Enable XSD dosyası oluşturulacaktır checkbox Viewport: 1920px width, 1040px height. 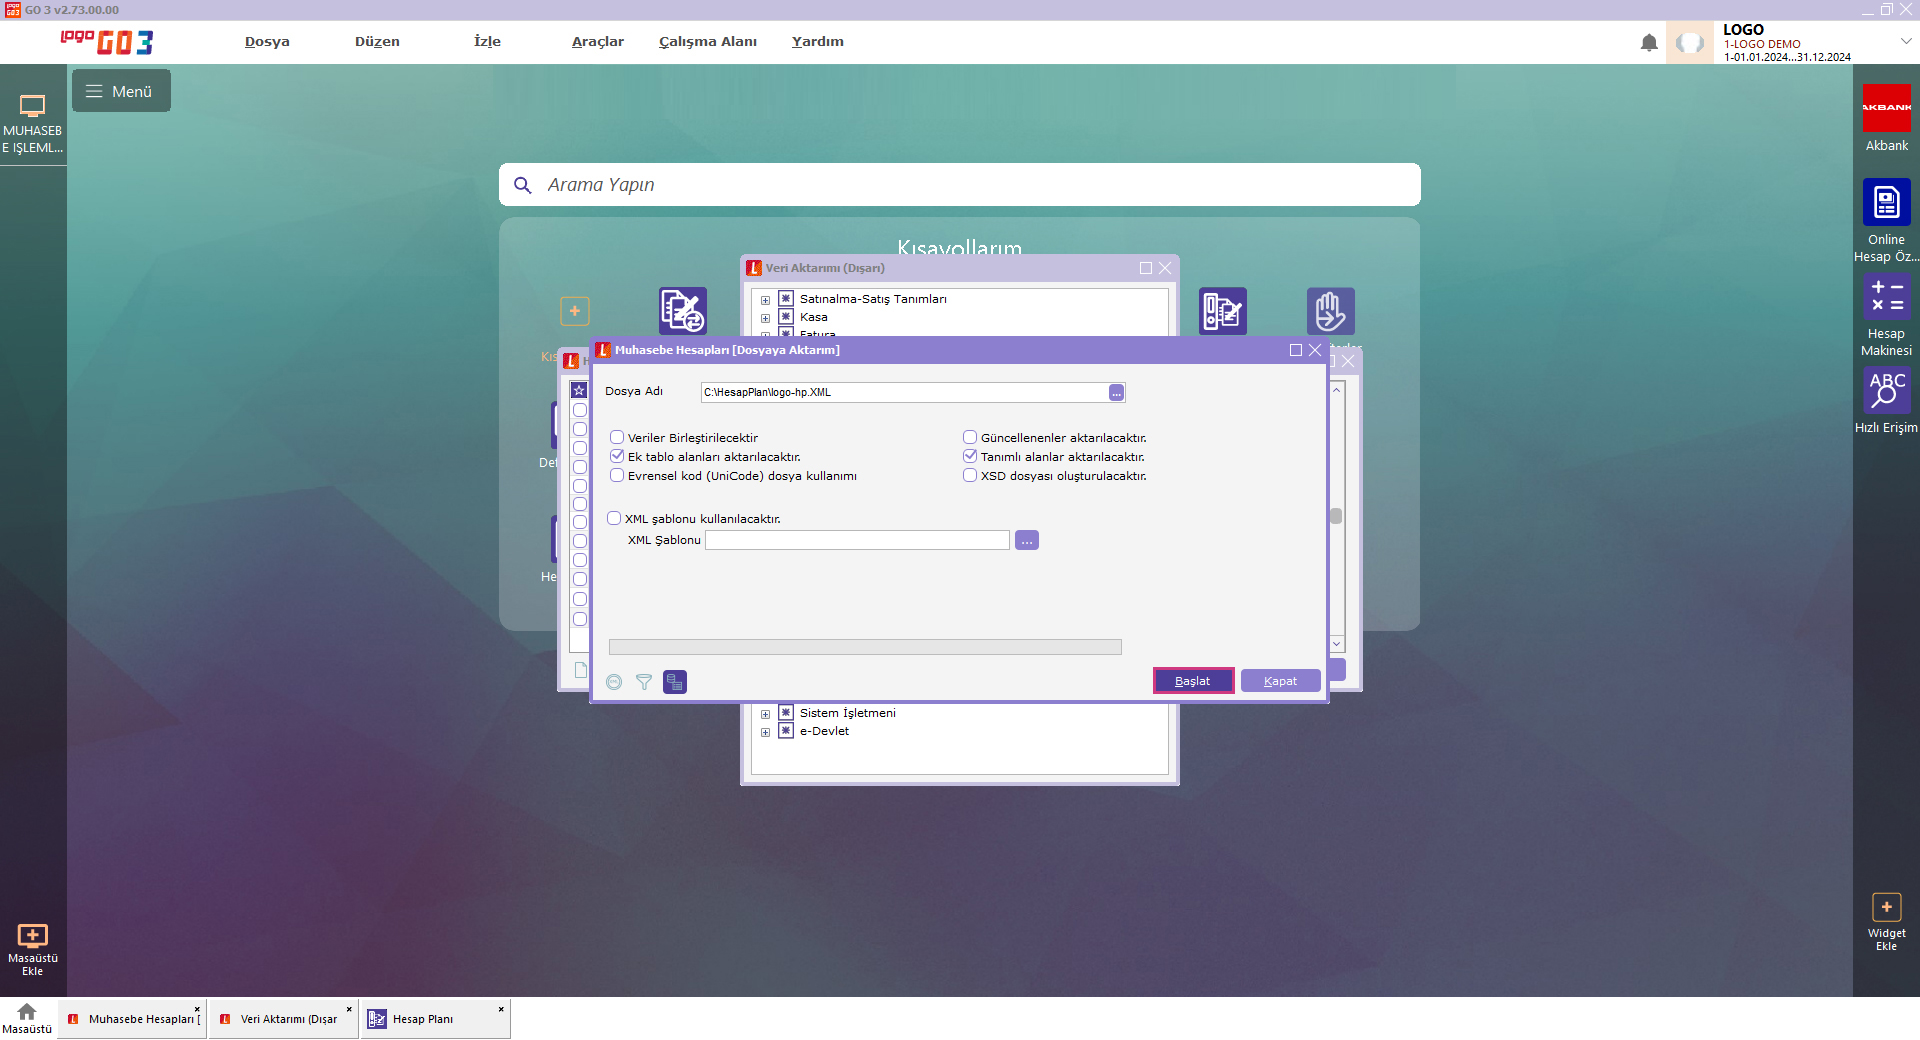970,475
